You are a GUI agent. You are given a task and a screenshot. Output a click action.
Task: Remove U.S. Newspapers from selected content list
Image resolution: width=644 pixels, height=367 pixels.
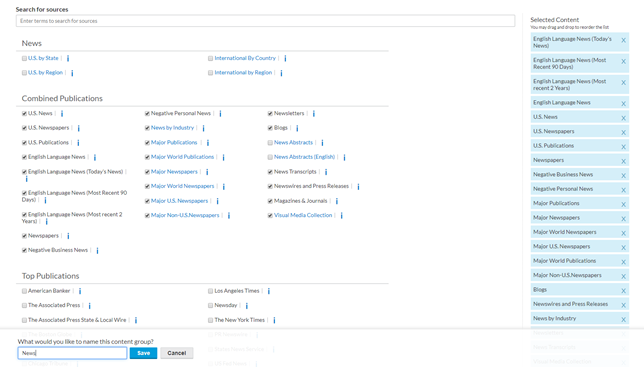tap(623, 133)
